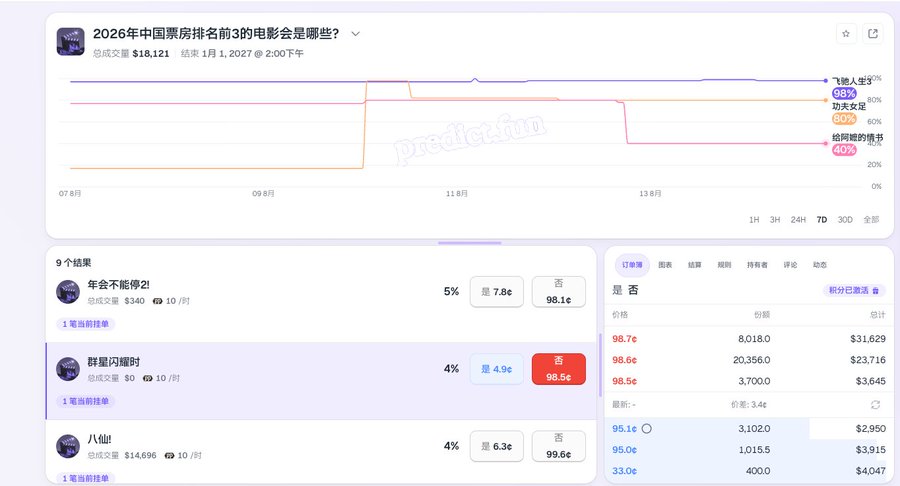Open the 持有者 tab

coord(757,265)
